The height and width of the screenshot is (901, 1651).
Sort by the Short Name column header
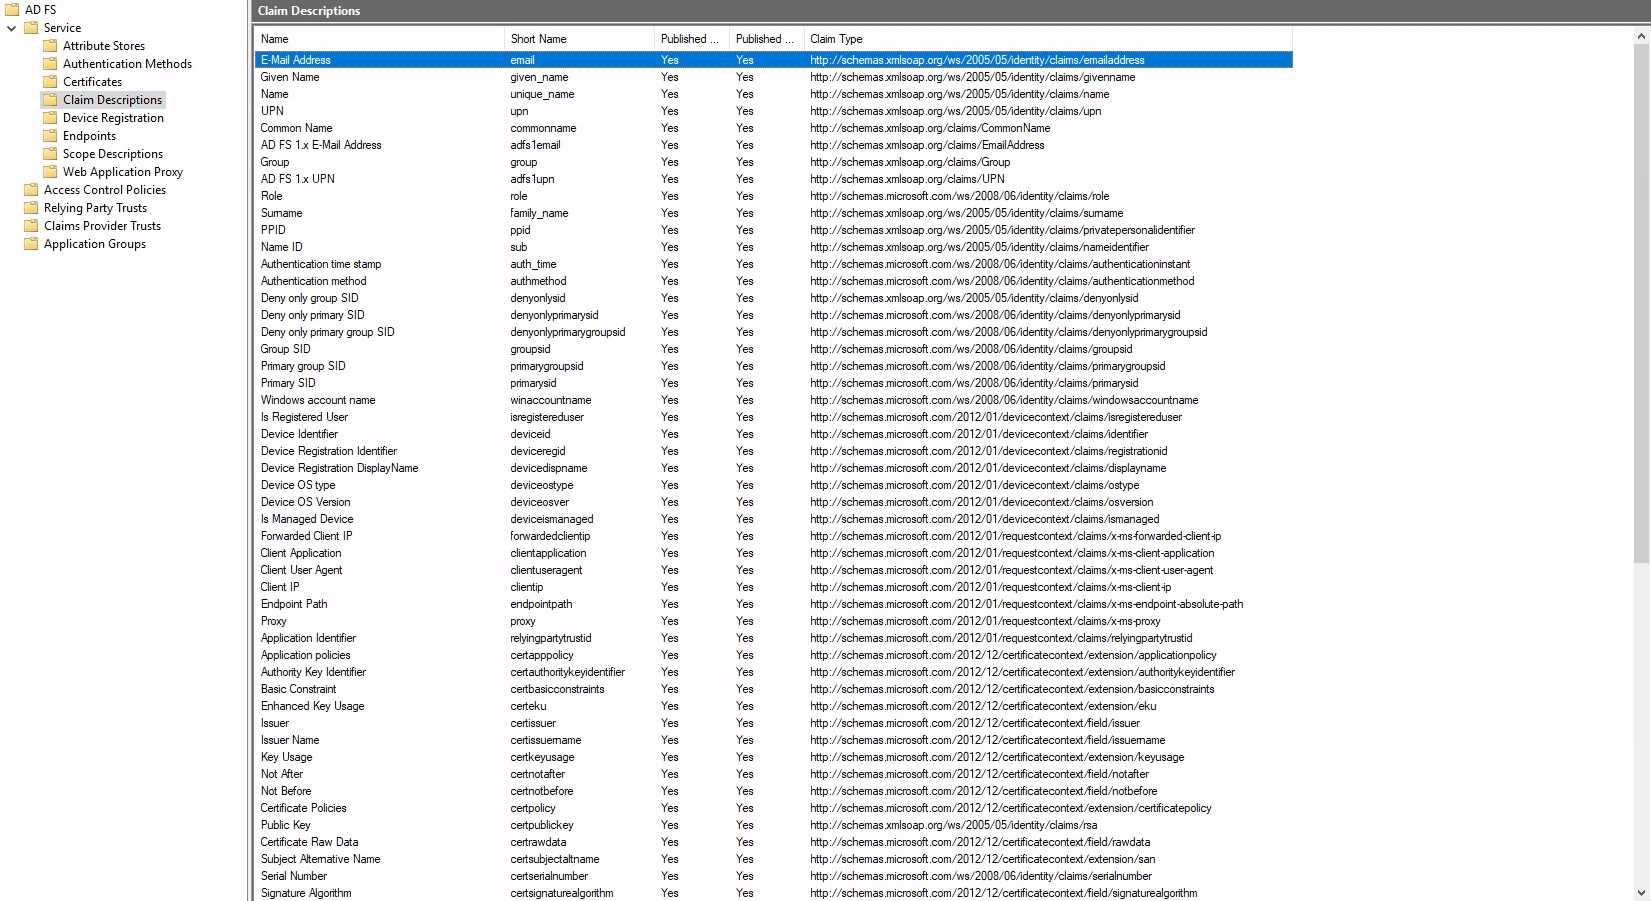[x=579, y=39]
